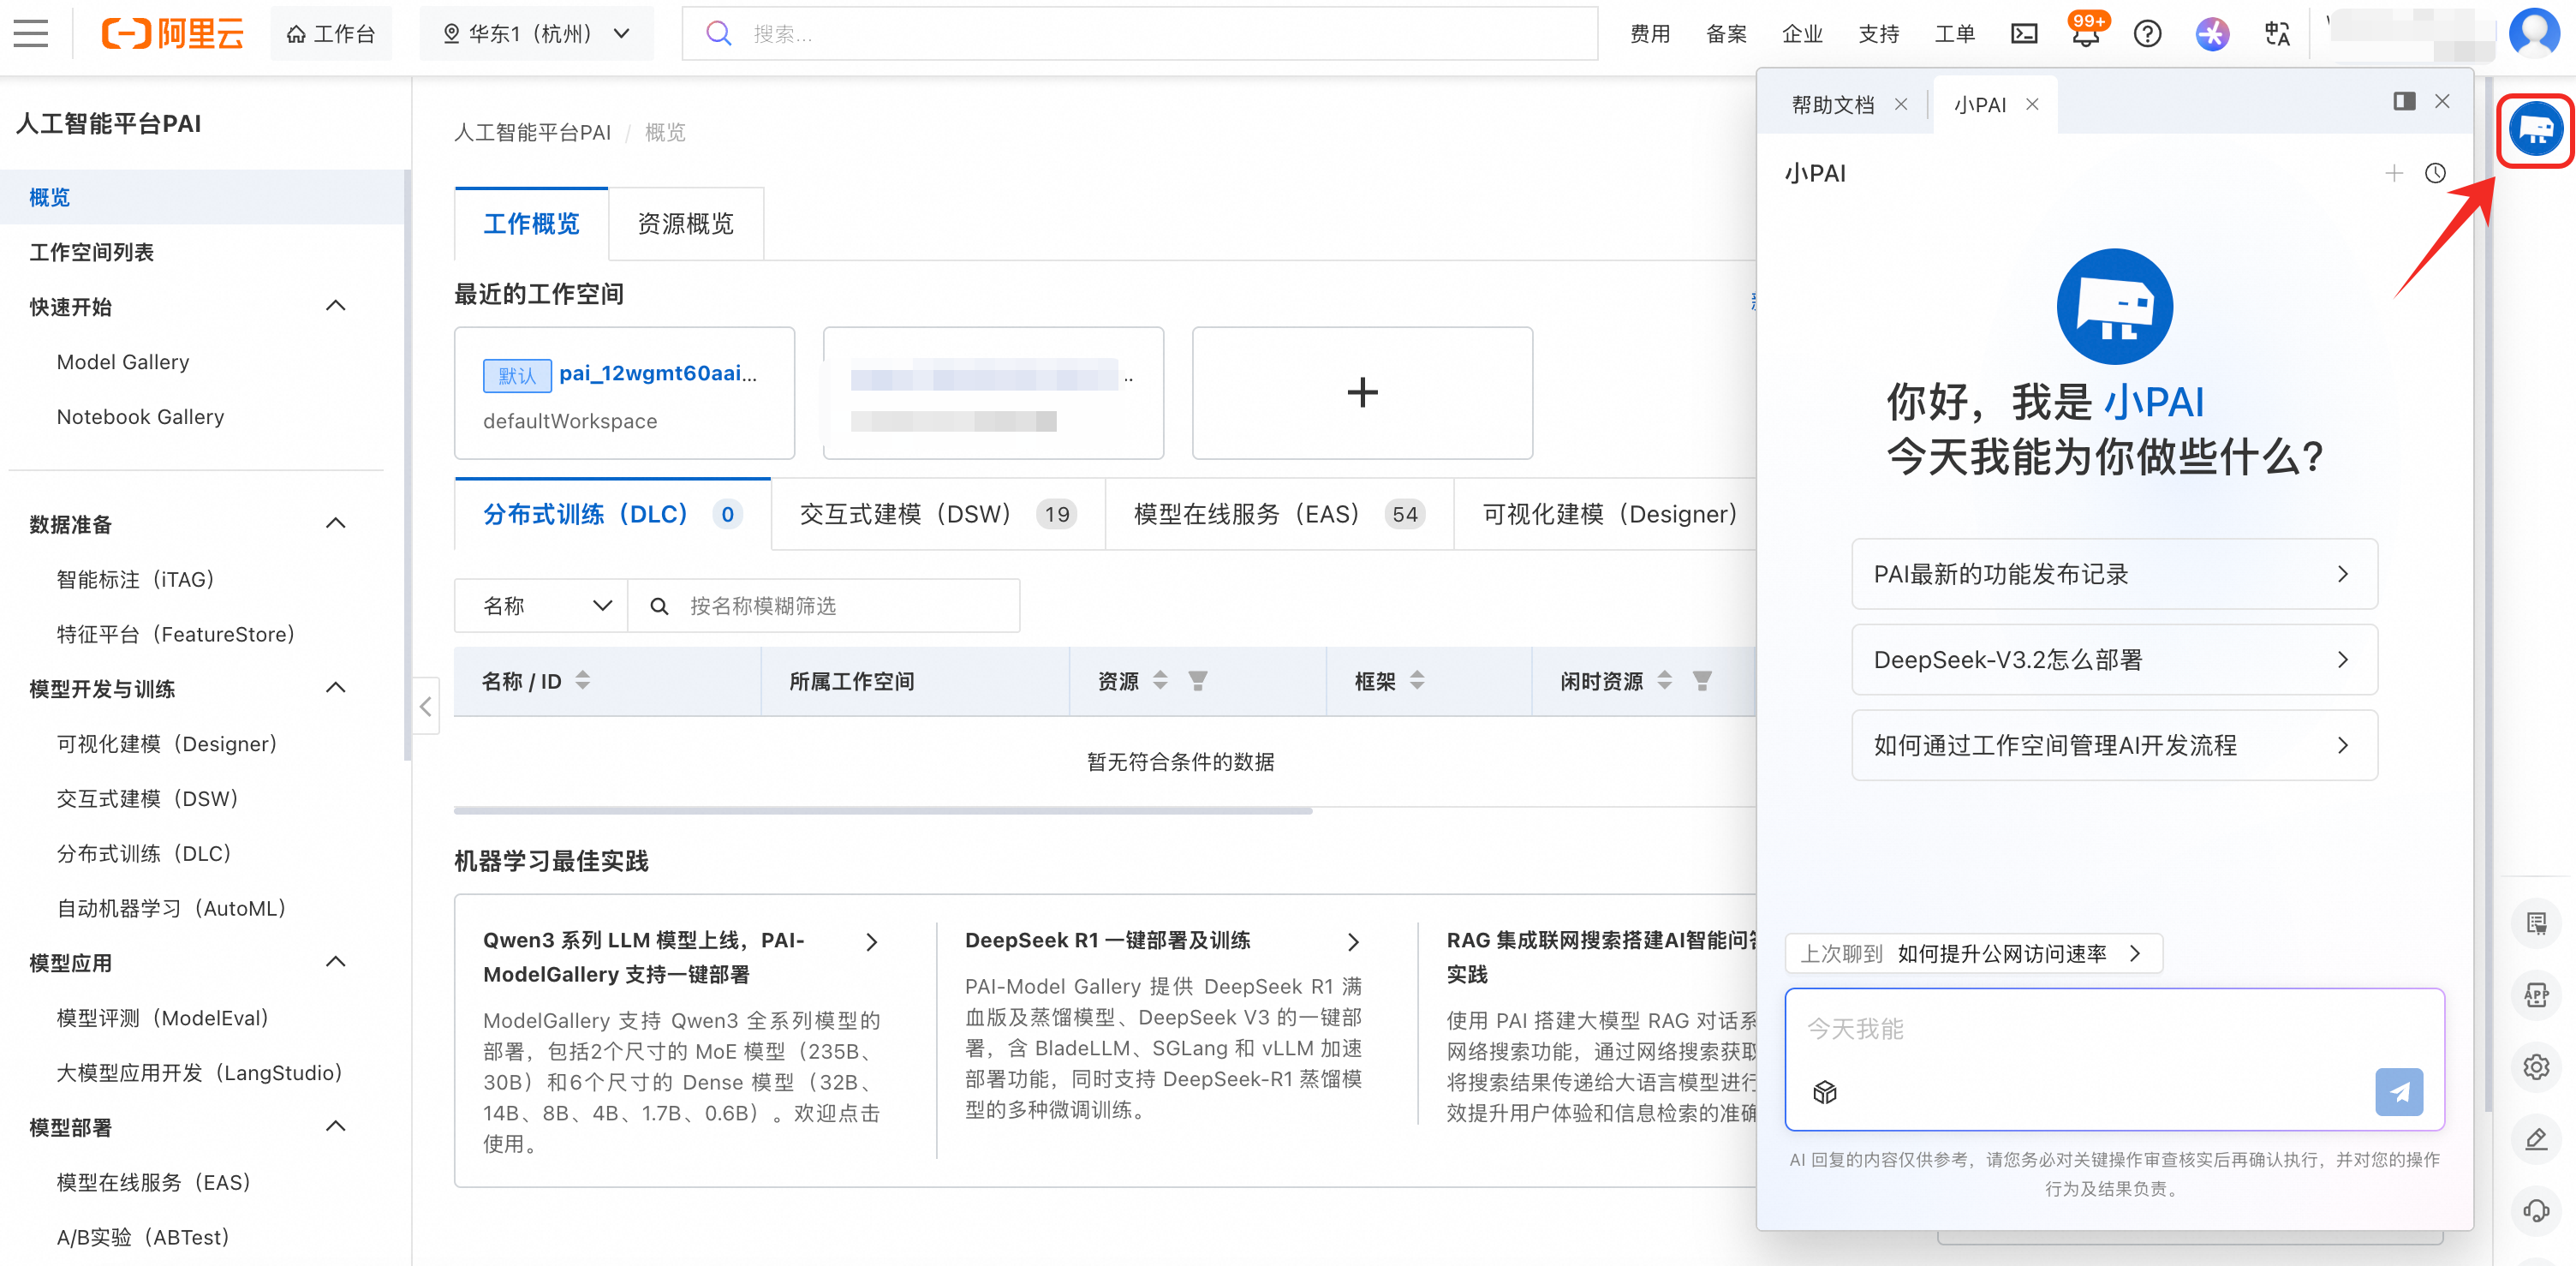
Task: Click the document list icon in the right rail
Action: tap(2536, 922)
